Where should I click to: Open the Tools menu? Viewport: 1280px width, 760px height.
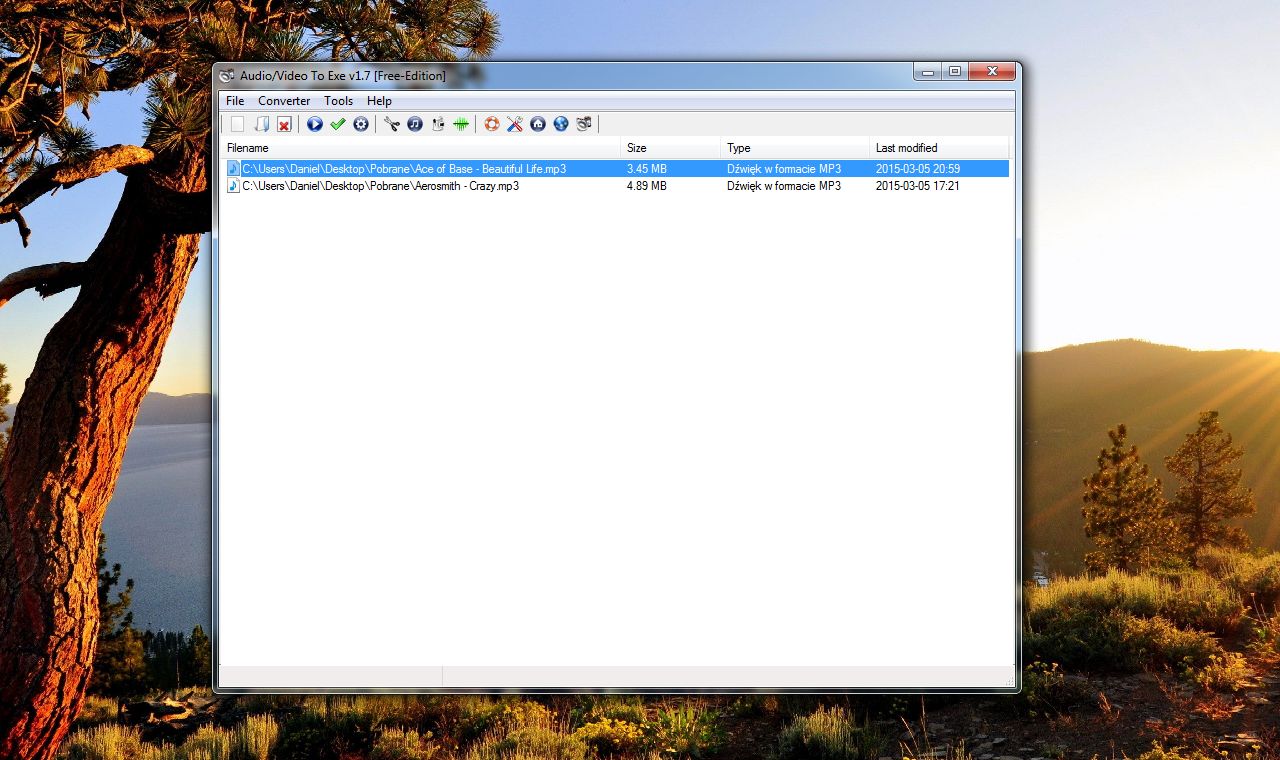click(x=338, y=101)
